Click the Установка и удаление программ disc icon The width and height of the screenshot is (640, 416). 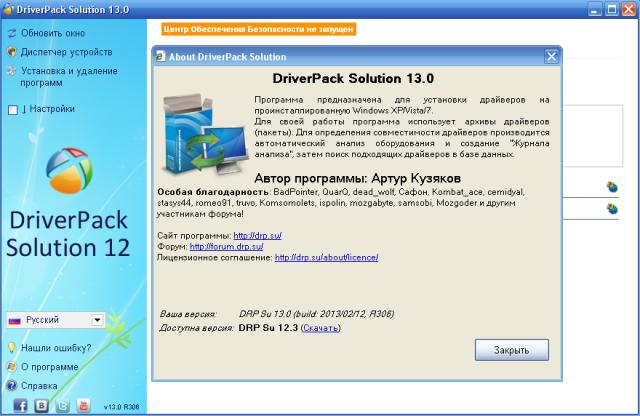tap(12, 71)
